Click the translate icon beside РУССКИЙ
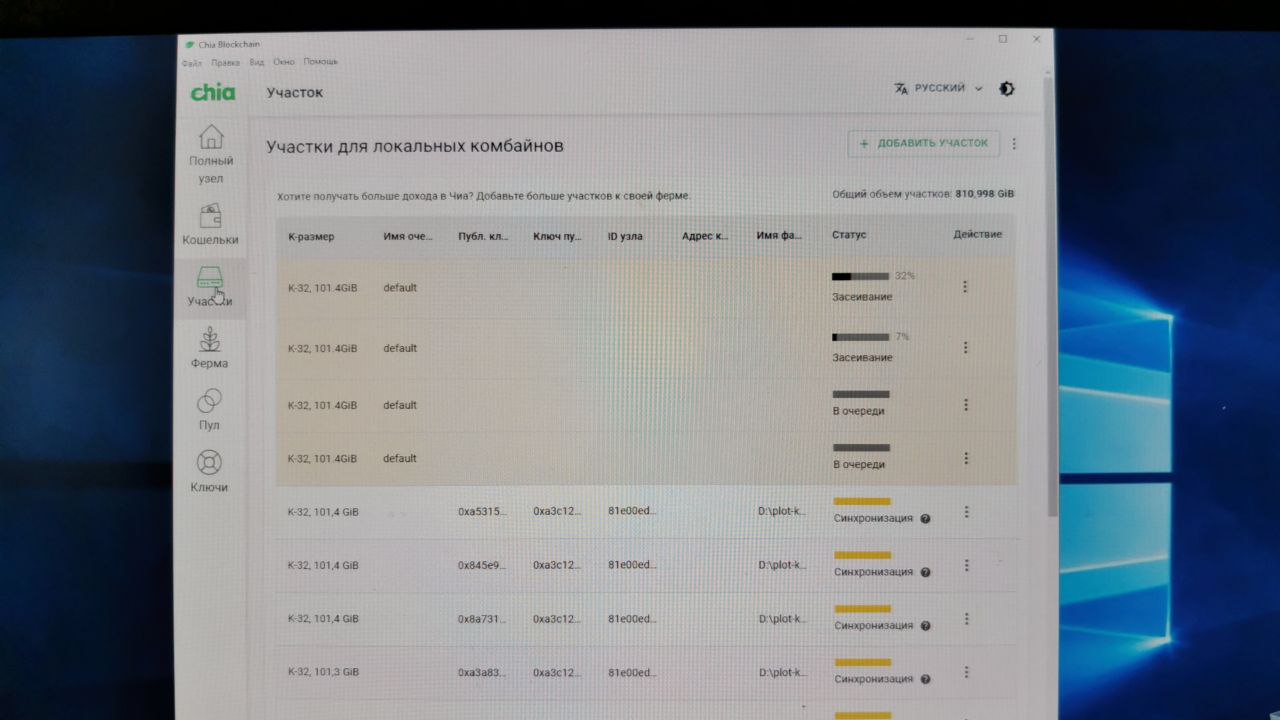 pyautogui.click(x=900, y=88)
